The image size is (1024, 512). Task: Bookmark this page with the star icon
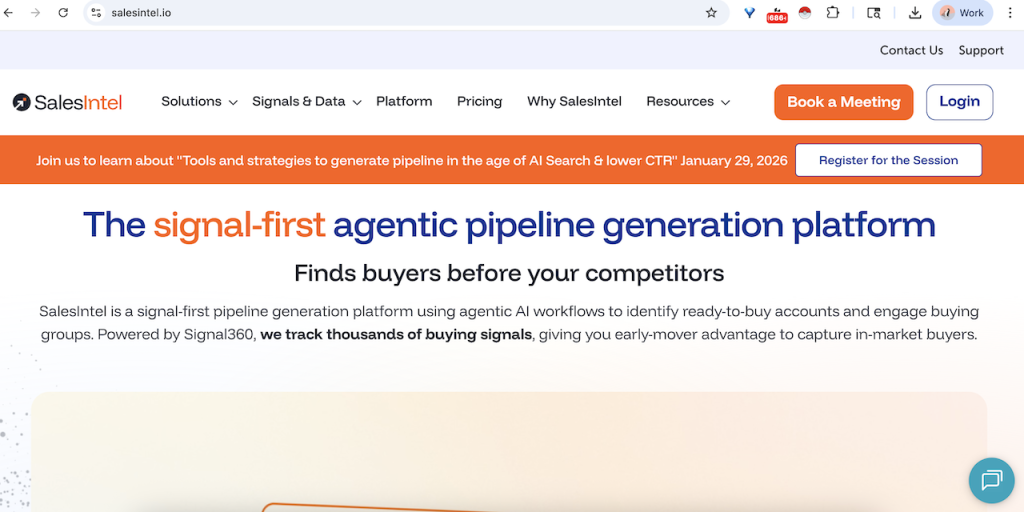point(711,13)
